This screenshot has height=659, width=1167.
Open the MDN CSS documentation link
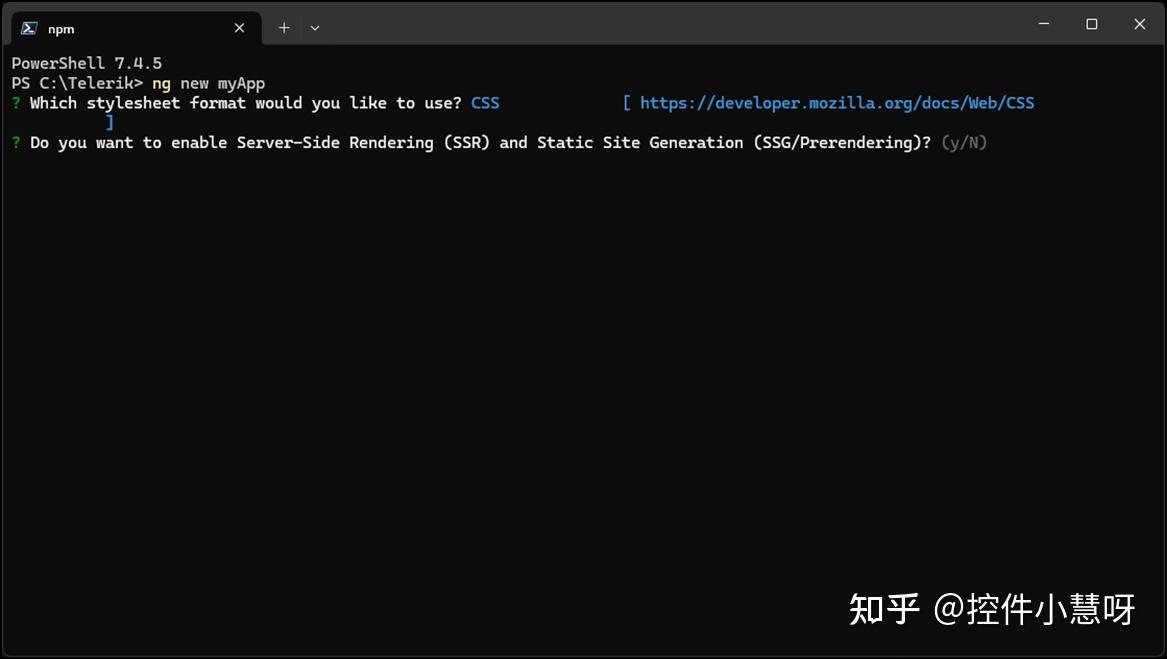point(837,102)
